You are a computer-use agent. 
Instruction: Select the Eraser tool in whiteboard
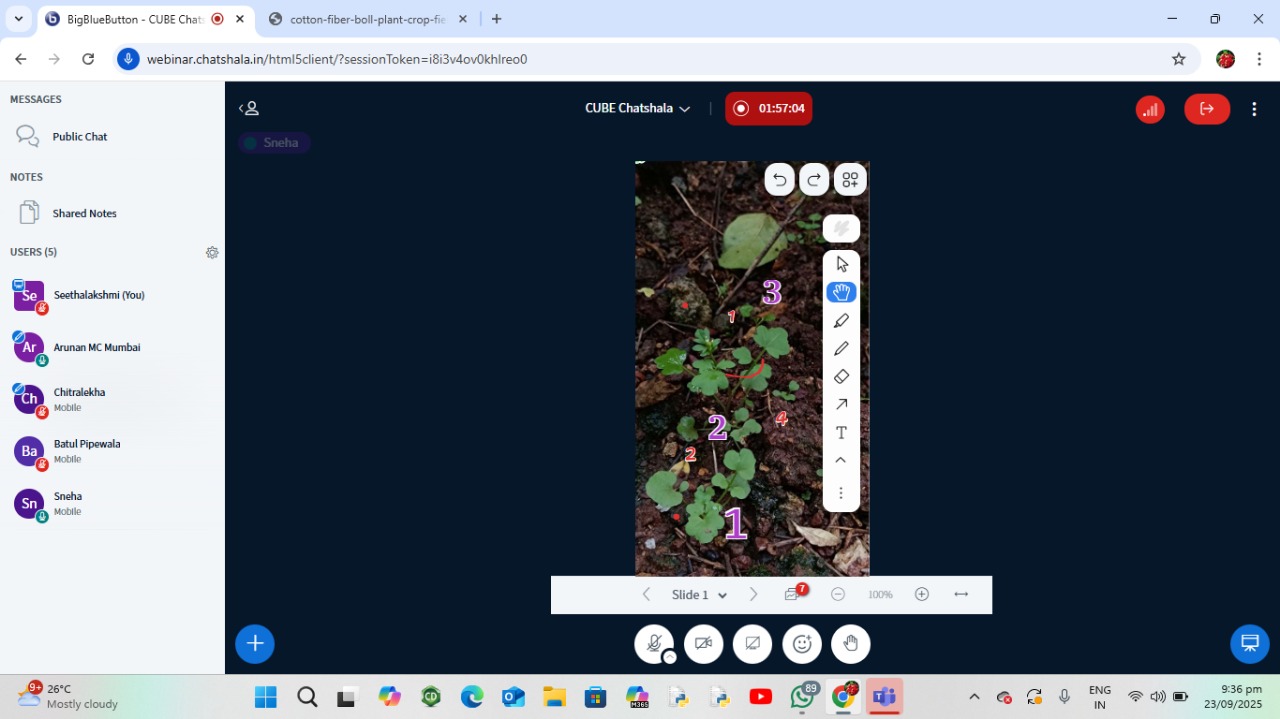pyautogui.click(x=841, y=377)
